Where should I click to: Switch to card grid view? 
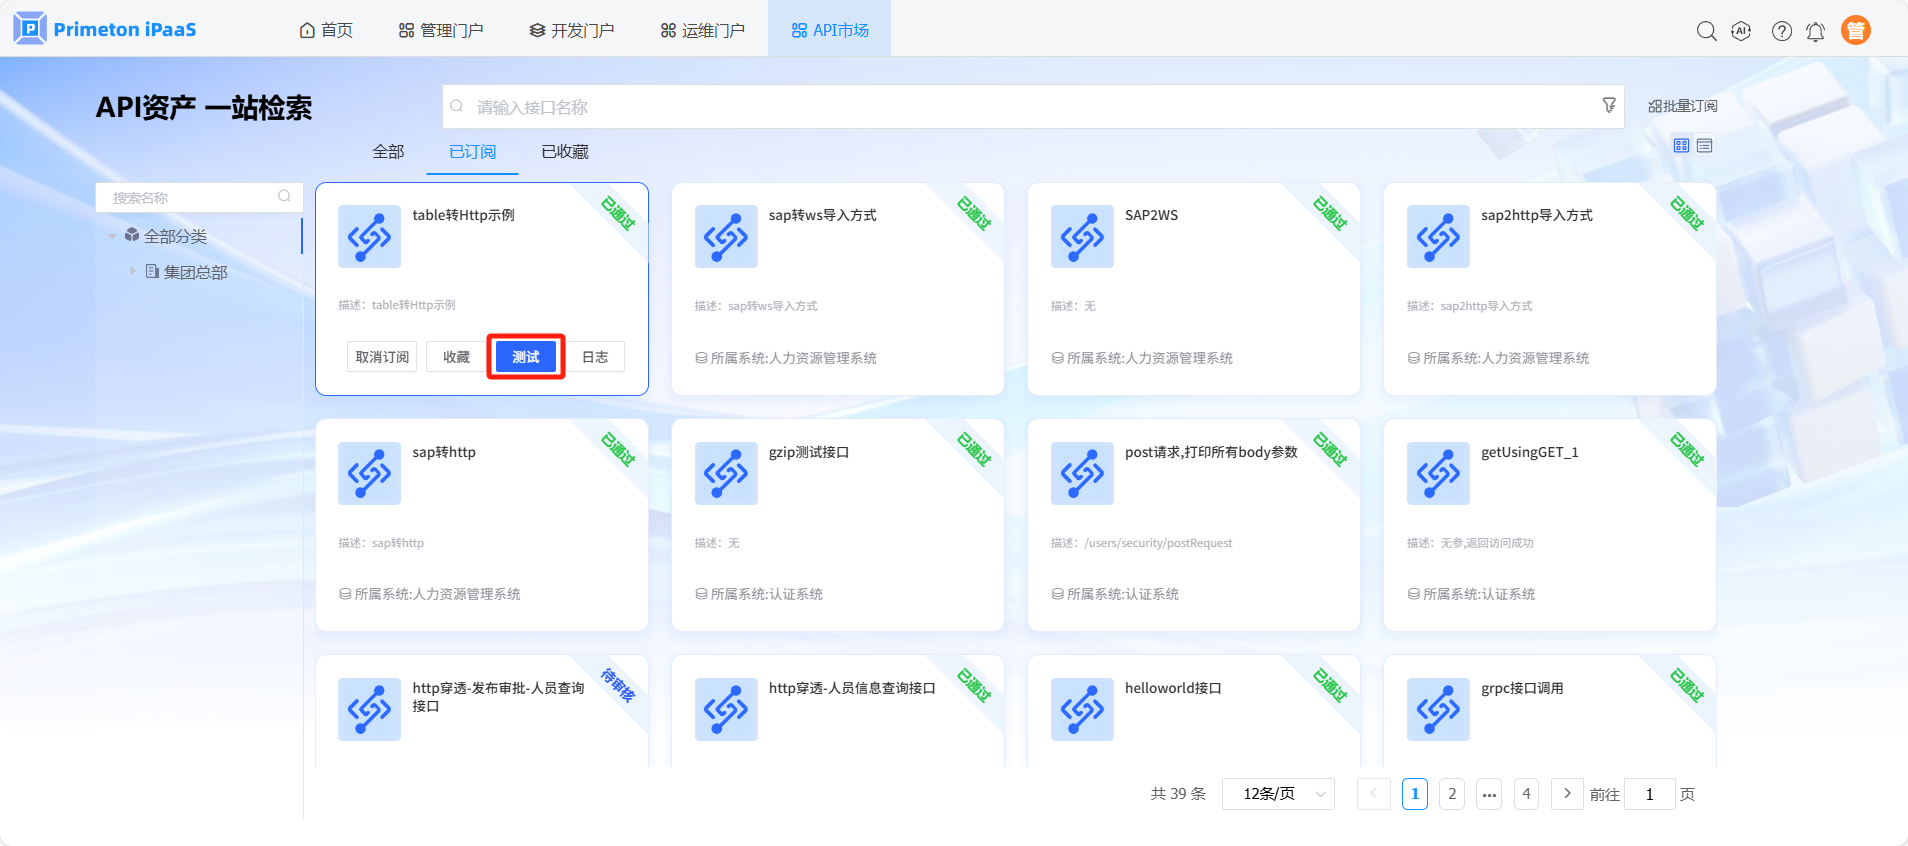pos(1682,146)
